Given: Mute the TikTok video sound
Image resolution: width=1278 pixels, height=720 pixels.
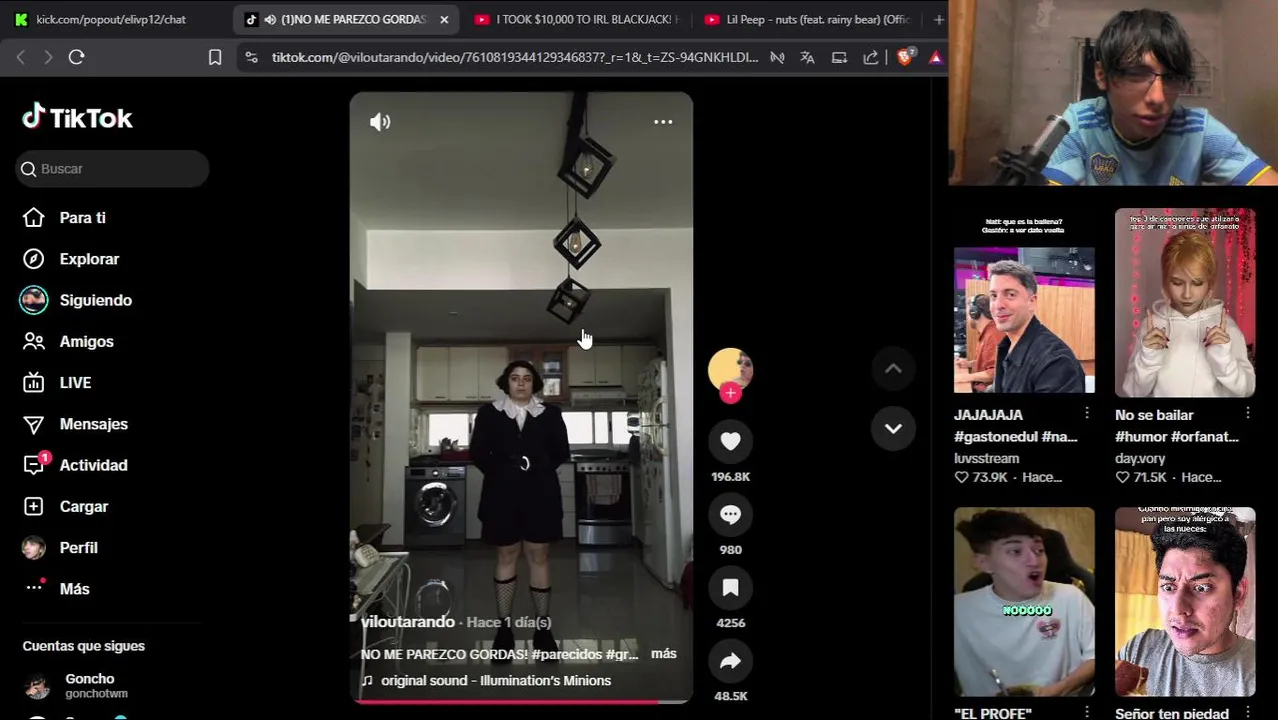Looking at the screenshot, I should (380, 122).
